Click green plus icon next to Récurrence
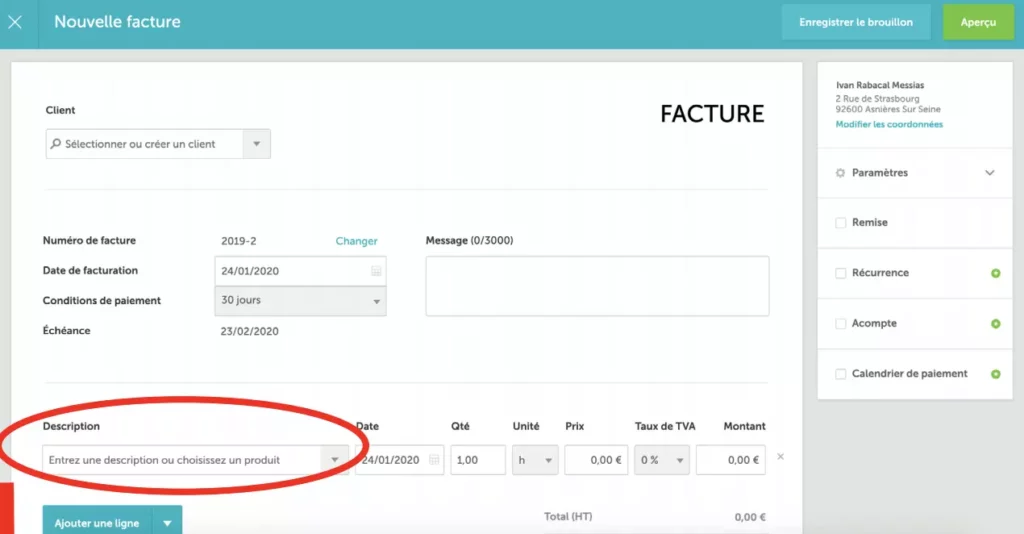 pyautogui.click(x=995, y=273)
